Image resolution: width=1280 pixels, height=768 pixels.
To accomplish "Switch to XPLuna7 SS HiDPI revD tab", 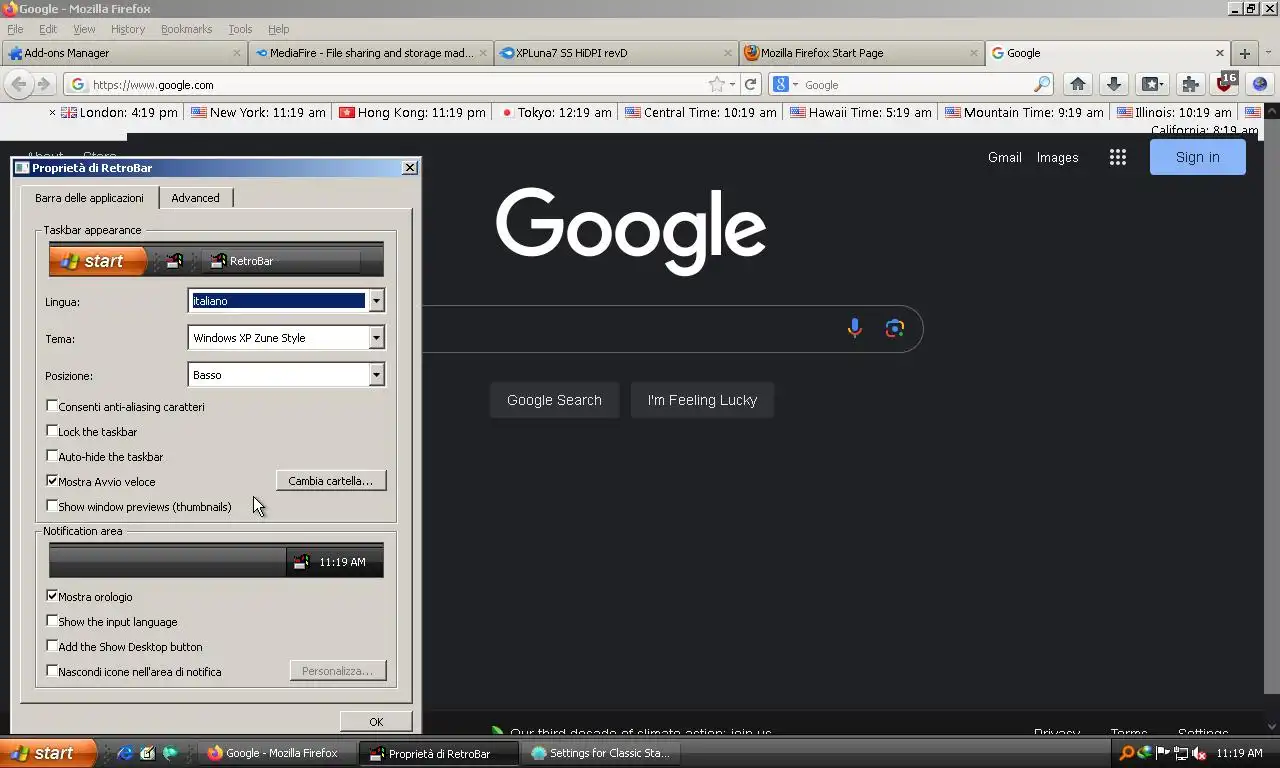I will pyautogui.click(x=616, y=53).
